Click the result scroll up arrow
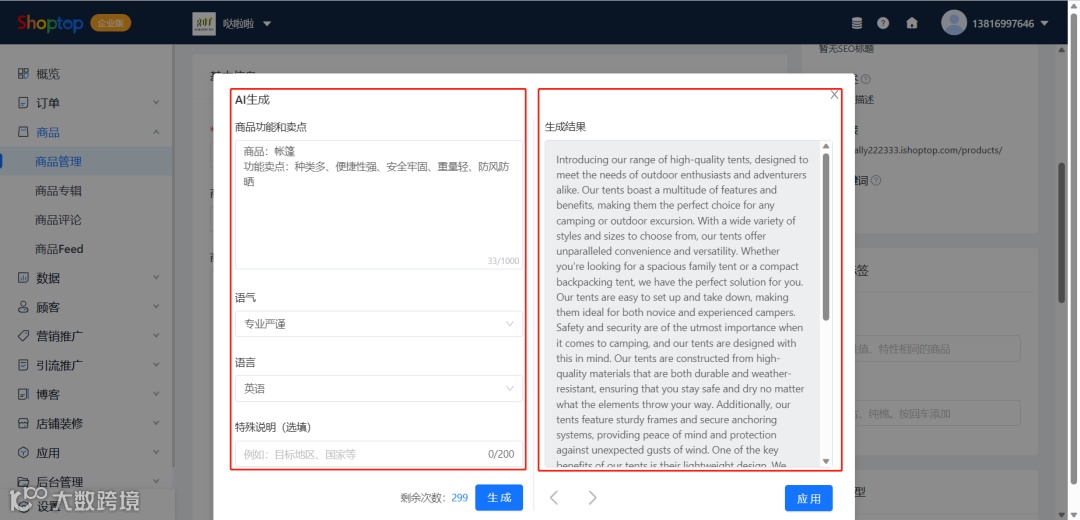 point(826,146)
